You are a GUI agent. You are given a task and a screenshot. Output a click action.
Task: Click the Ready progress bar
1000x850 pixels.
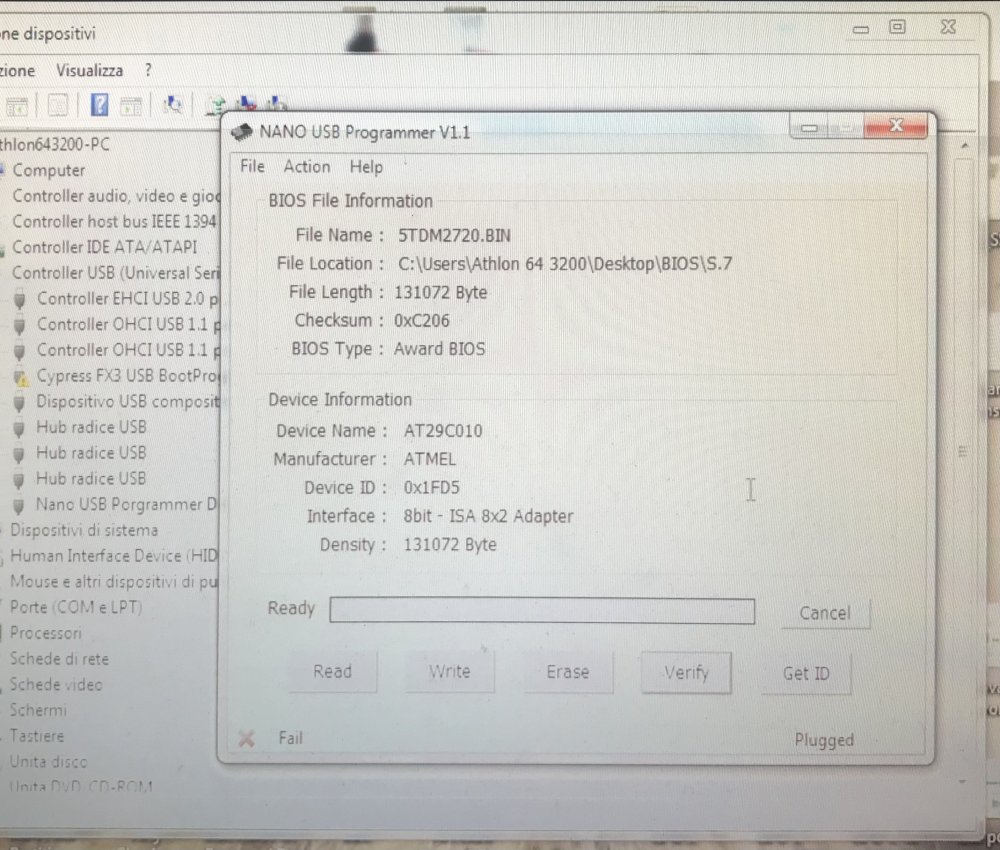click(542, 611)
